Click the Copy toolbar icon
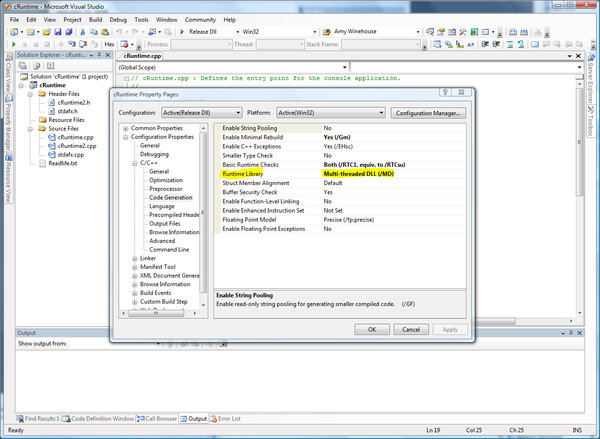Viewport: 600px width, 439px height. click(x=94, y=32)
